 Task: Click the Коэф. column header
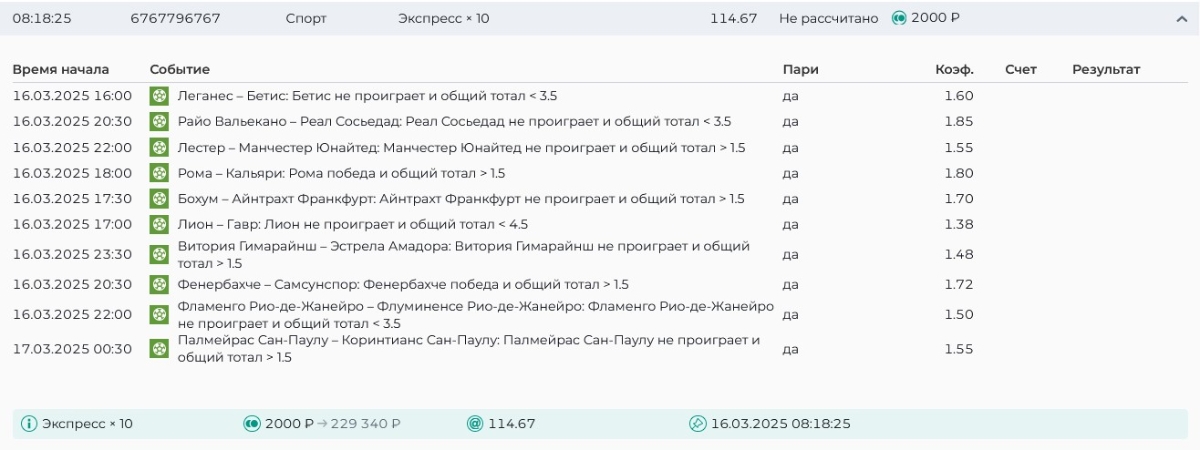pos(954,70)
